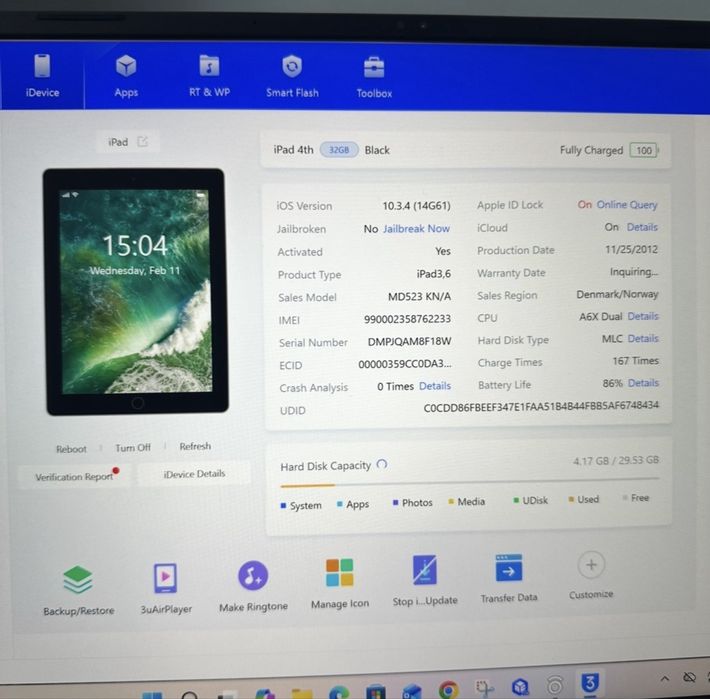710x699 pixels.
Task: Click the Production Date 11/25/2012
Action: 631,249
